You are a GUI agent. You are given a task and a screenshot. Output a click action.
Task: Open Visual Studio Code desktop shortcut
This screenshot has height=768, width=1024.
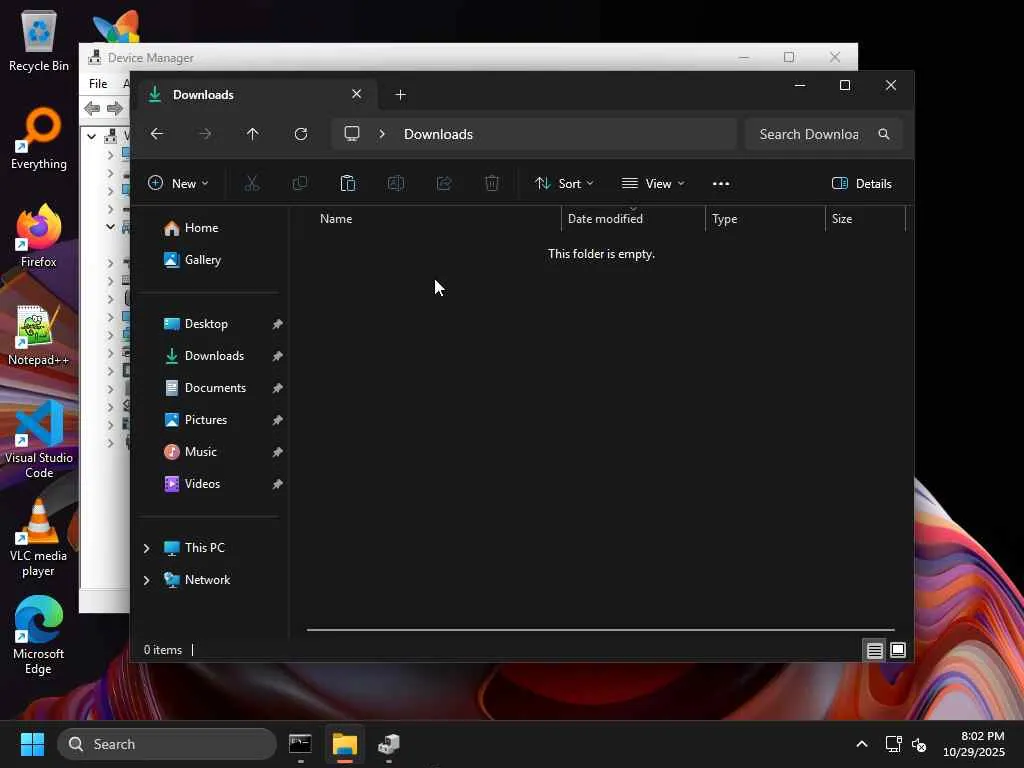point(39,440)
